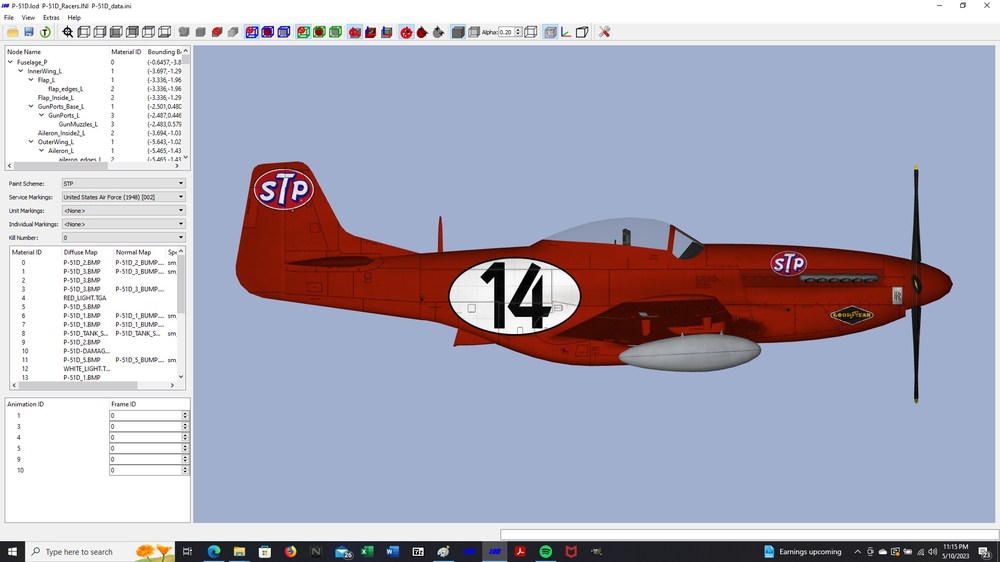Click the gray bomb toolbar icon
Viewport: 1000px width, 562px height.
tap(438, 32)
